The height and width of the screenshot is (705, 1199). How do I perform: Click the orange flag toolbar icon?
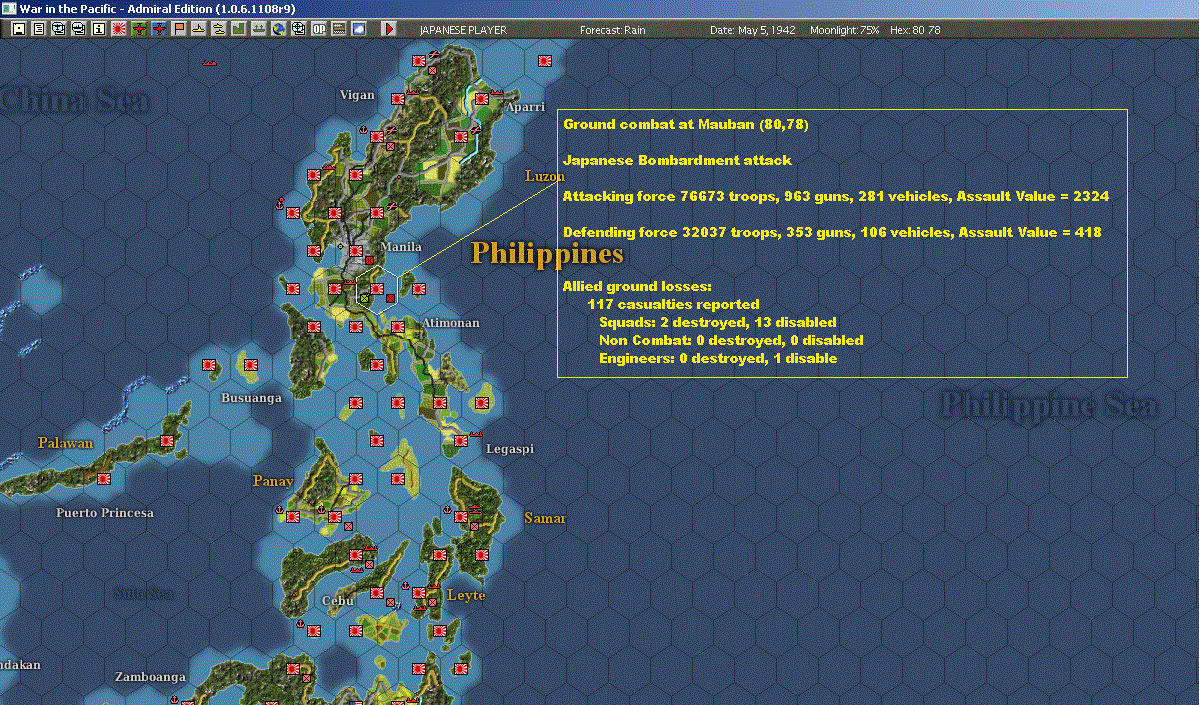pos(179,29)
